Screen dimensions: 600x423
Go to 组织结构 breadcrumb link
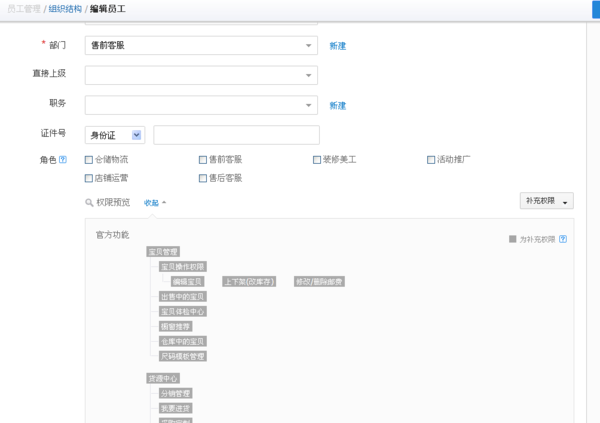click(65, 9)
